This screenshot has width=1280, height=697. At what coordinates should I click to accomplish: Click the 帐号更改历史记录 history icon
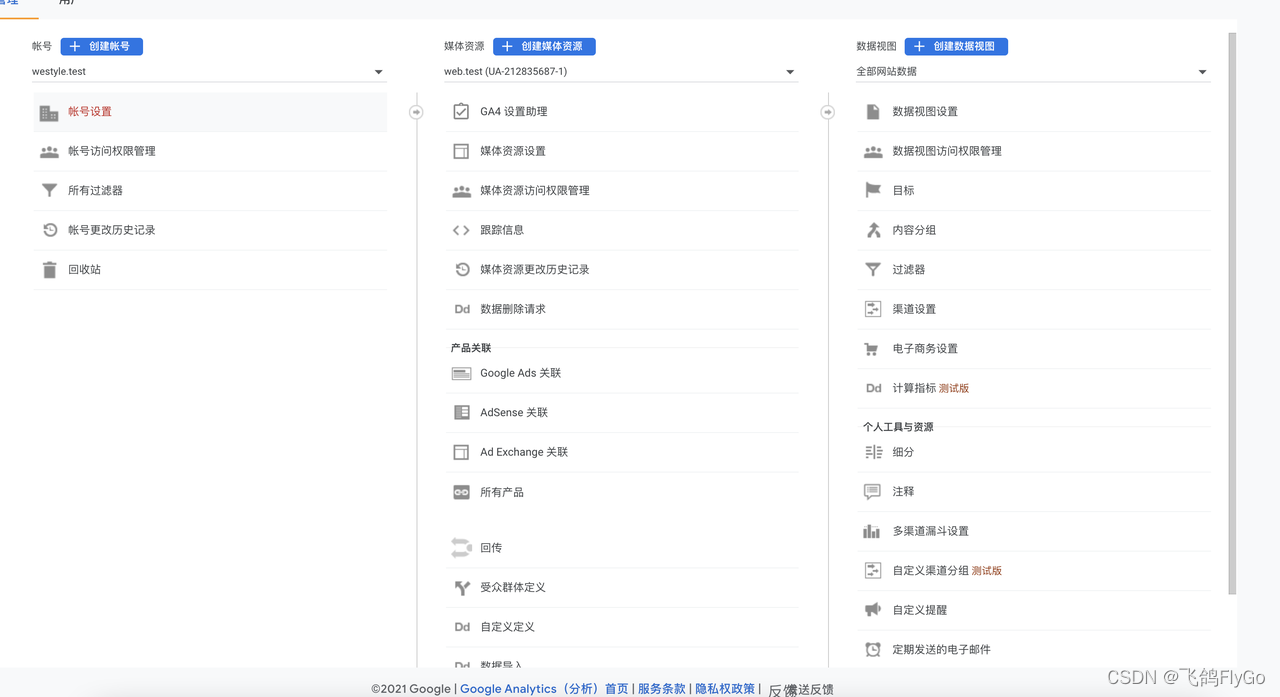(x=49, y=230)
